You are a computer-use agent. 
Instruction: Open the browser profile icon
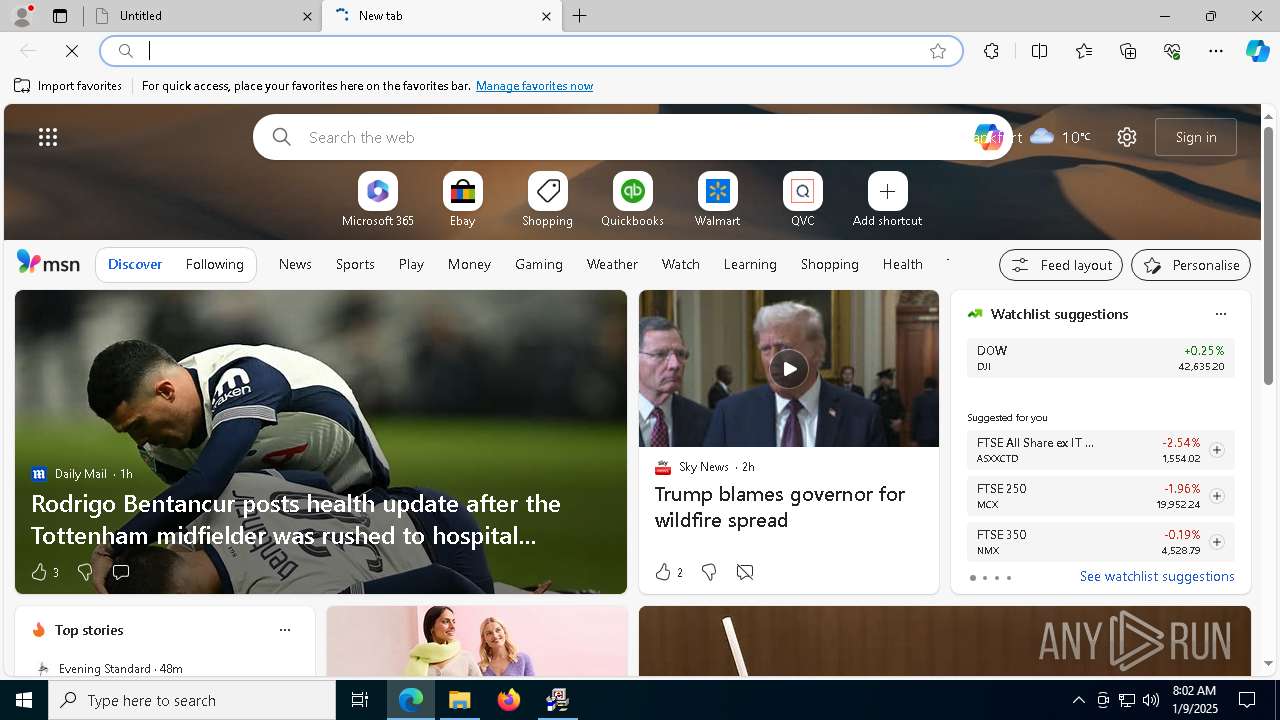[x=21, y=16]
